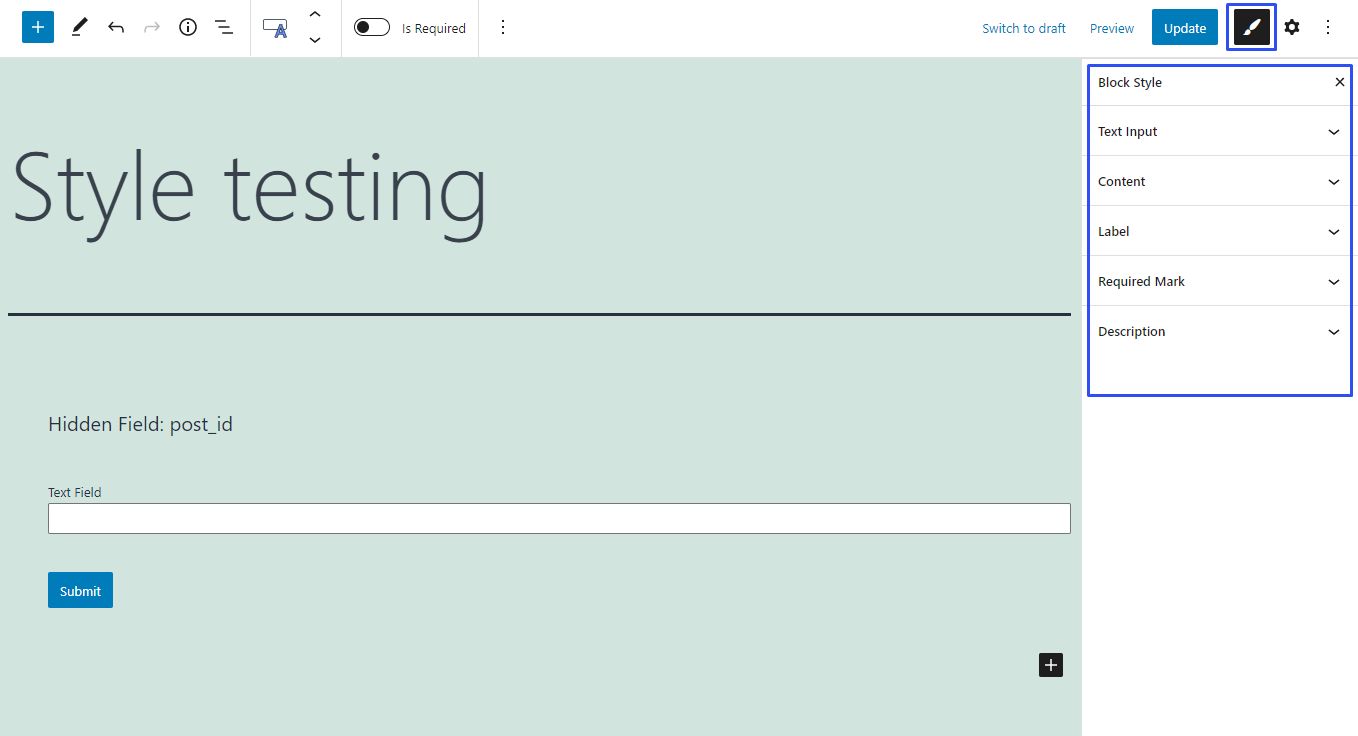This screenshot has height=736, width=1358.
Task: Enable the Is Required toggle
Action: point(371,27)
